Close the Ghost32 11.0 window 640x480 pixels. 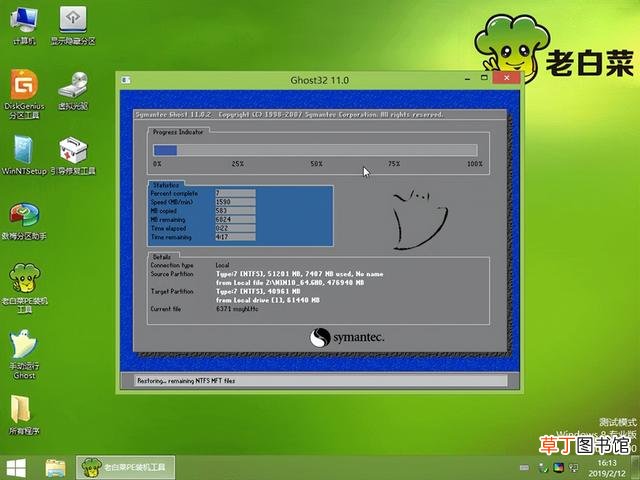click(507, 78)
